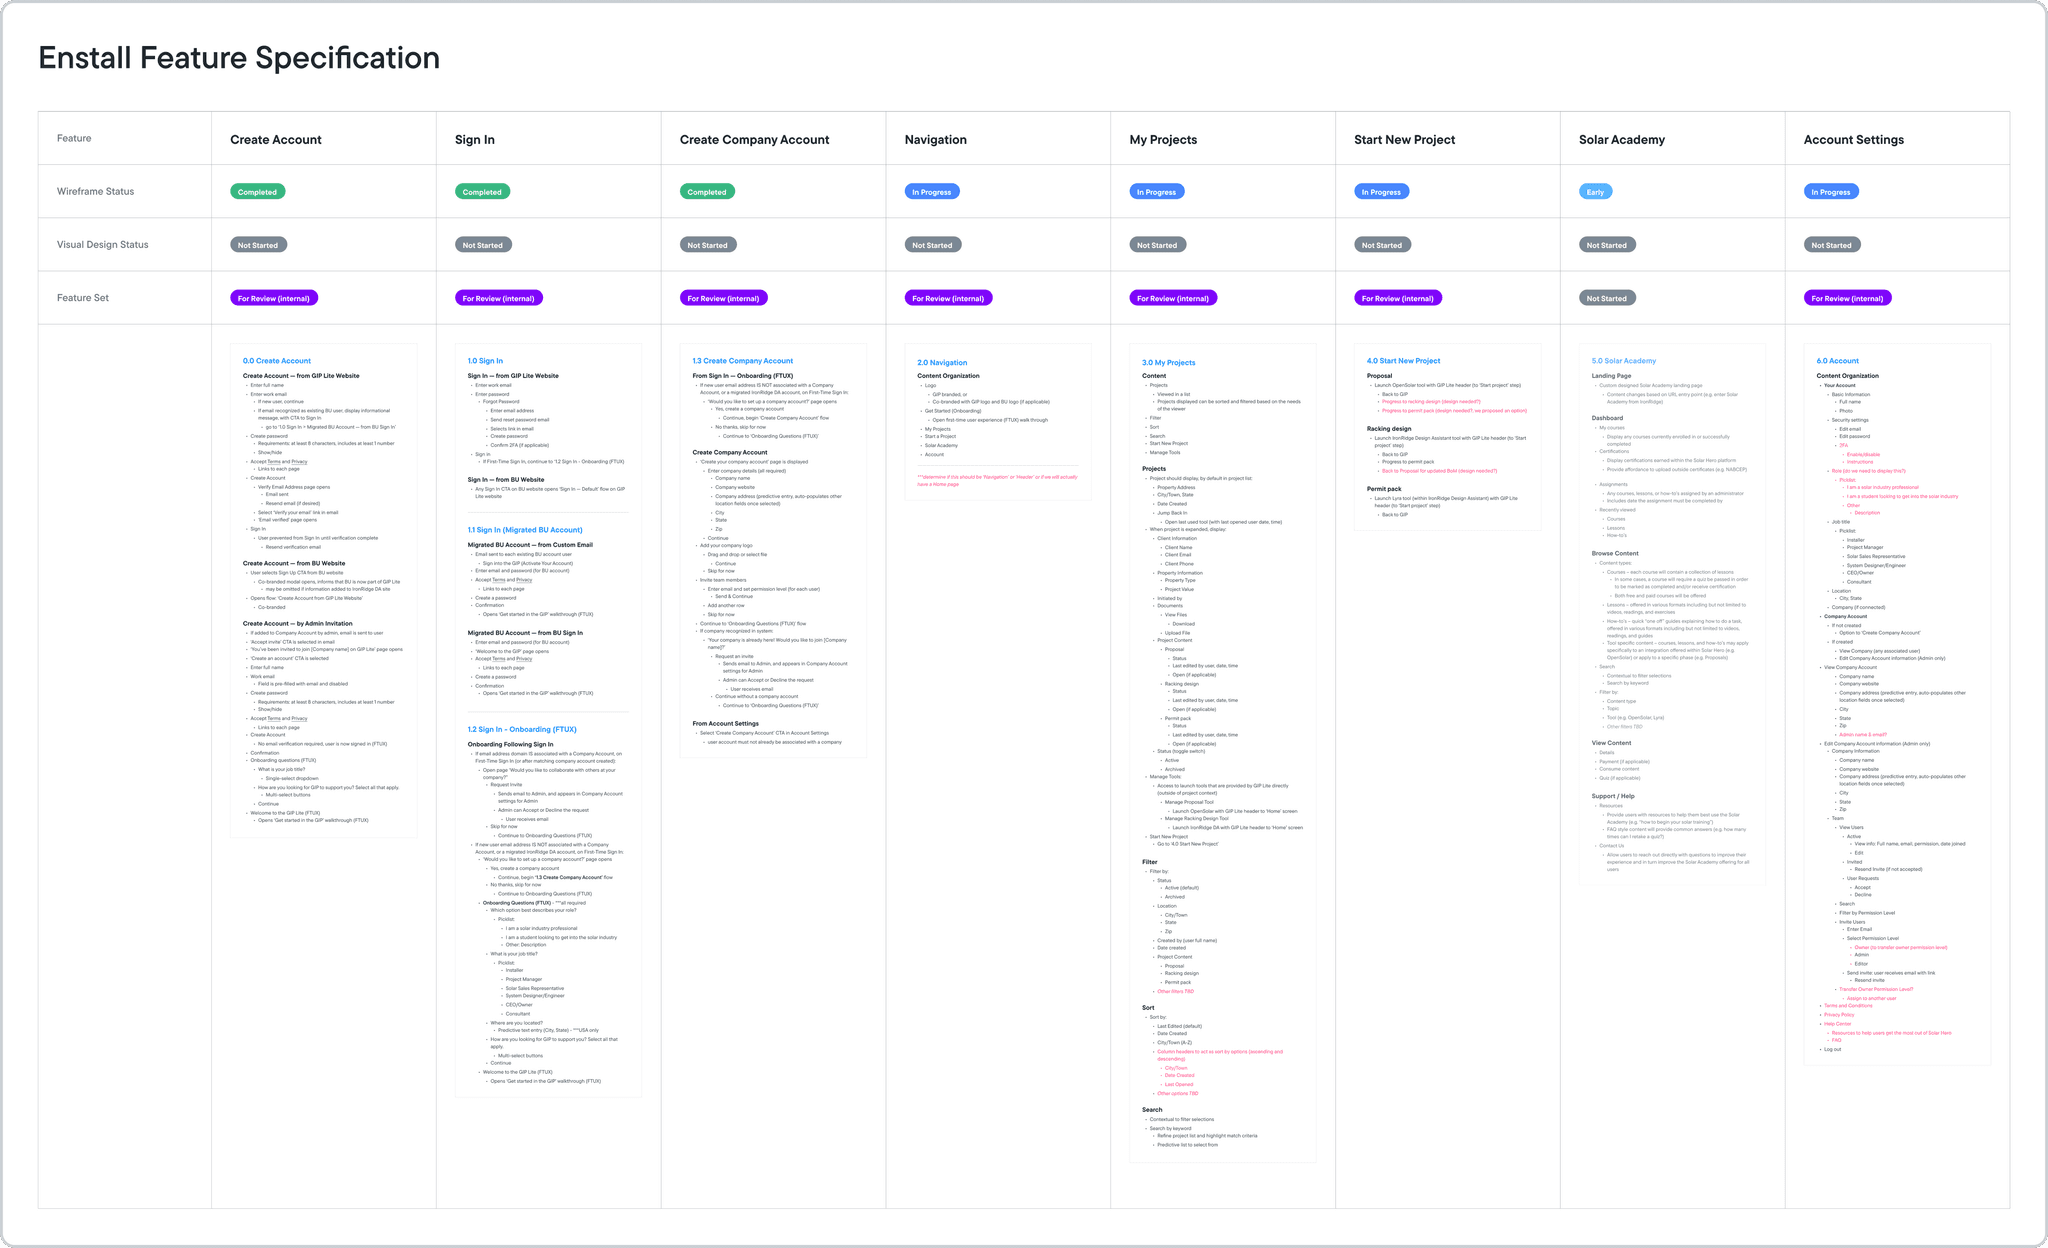Click For Review (internal) under Create Company Account
This screenshot has height=1248, width=2048.
pos(724,298)
